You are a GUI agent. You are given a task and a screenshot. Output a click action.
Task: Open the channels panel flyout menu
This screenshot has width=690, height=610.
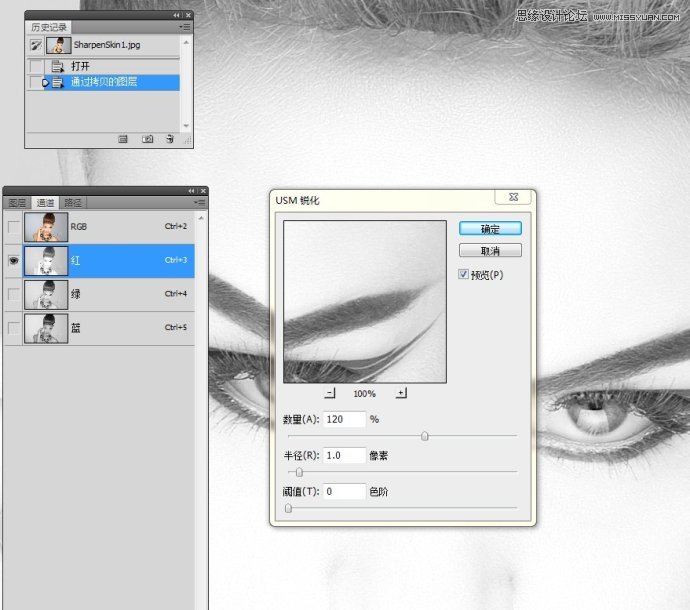click(x=199, y=202)
